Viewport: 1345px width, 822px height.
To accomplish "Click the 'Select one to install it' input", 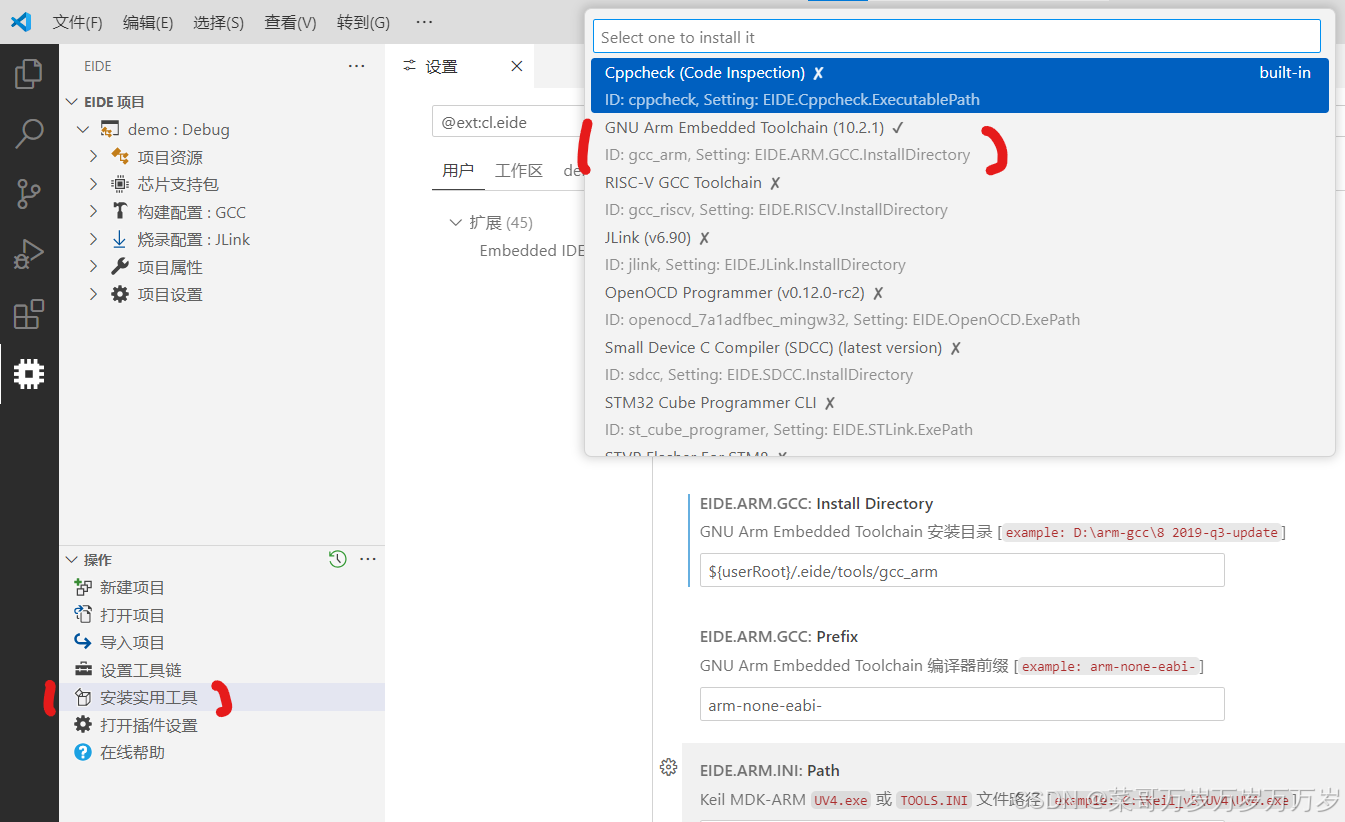I will pyautogui.click(x=957, y=37).
